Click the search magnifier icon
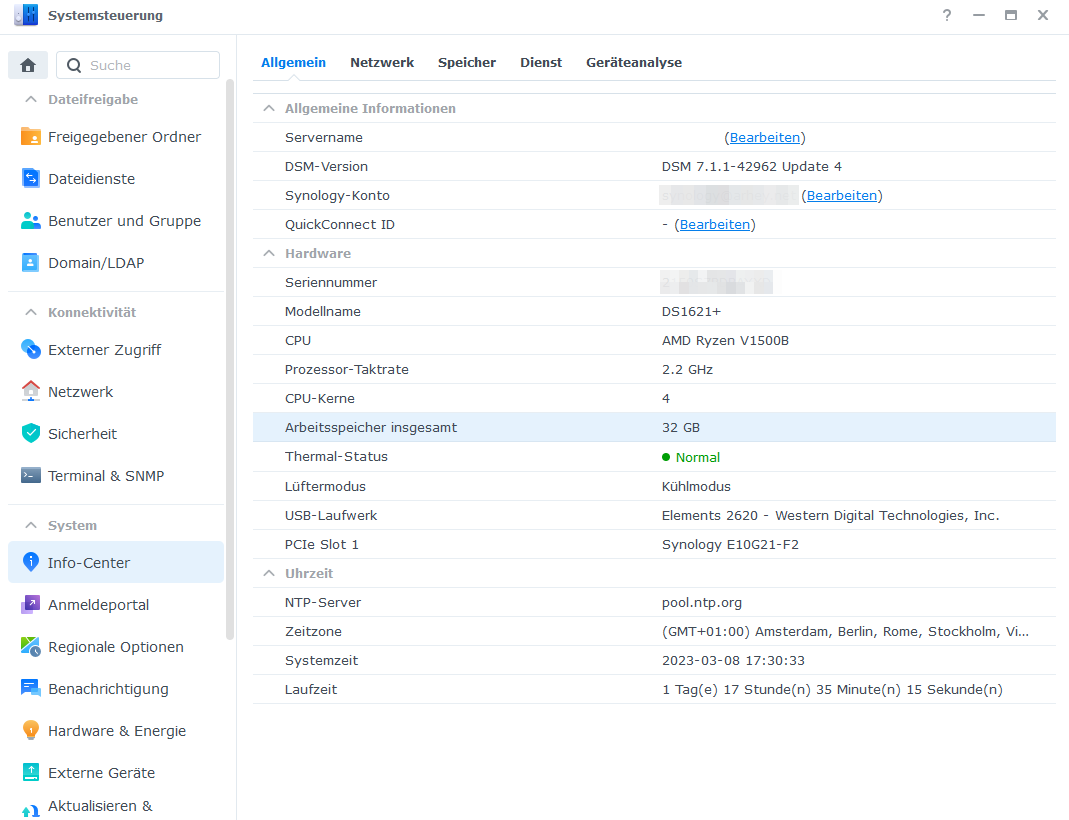 click(74, 65)
